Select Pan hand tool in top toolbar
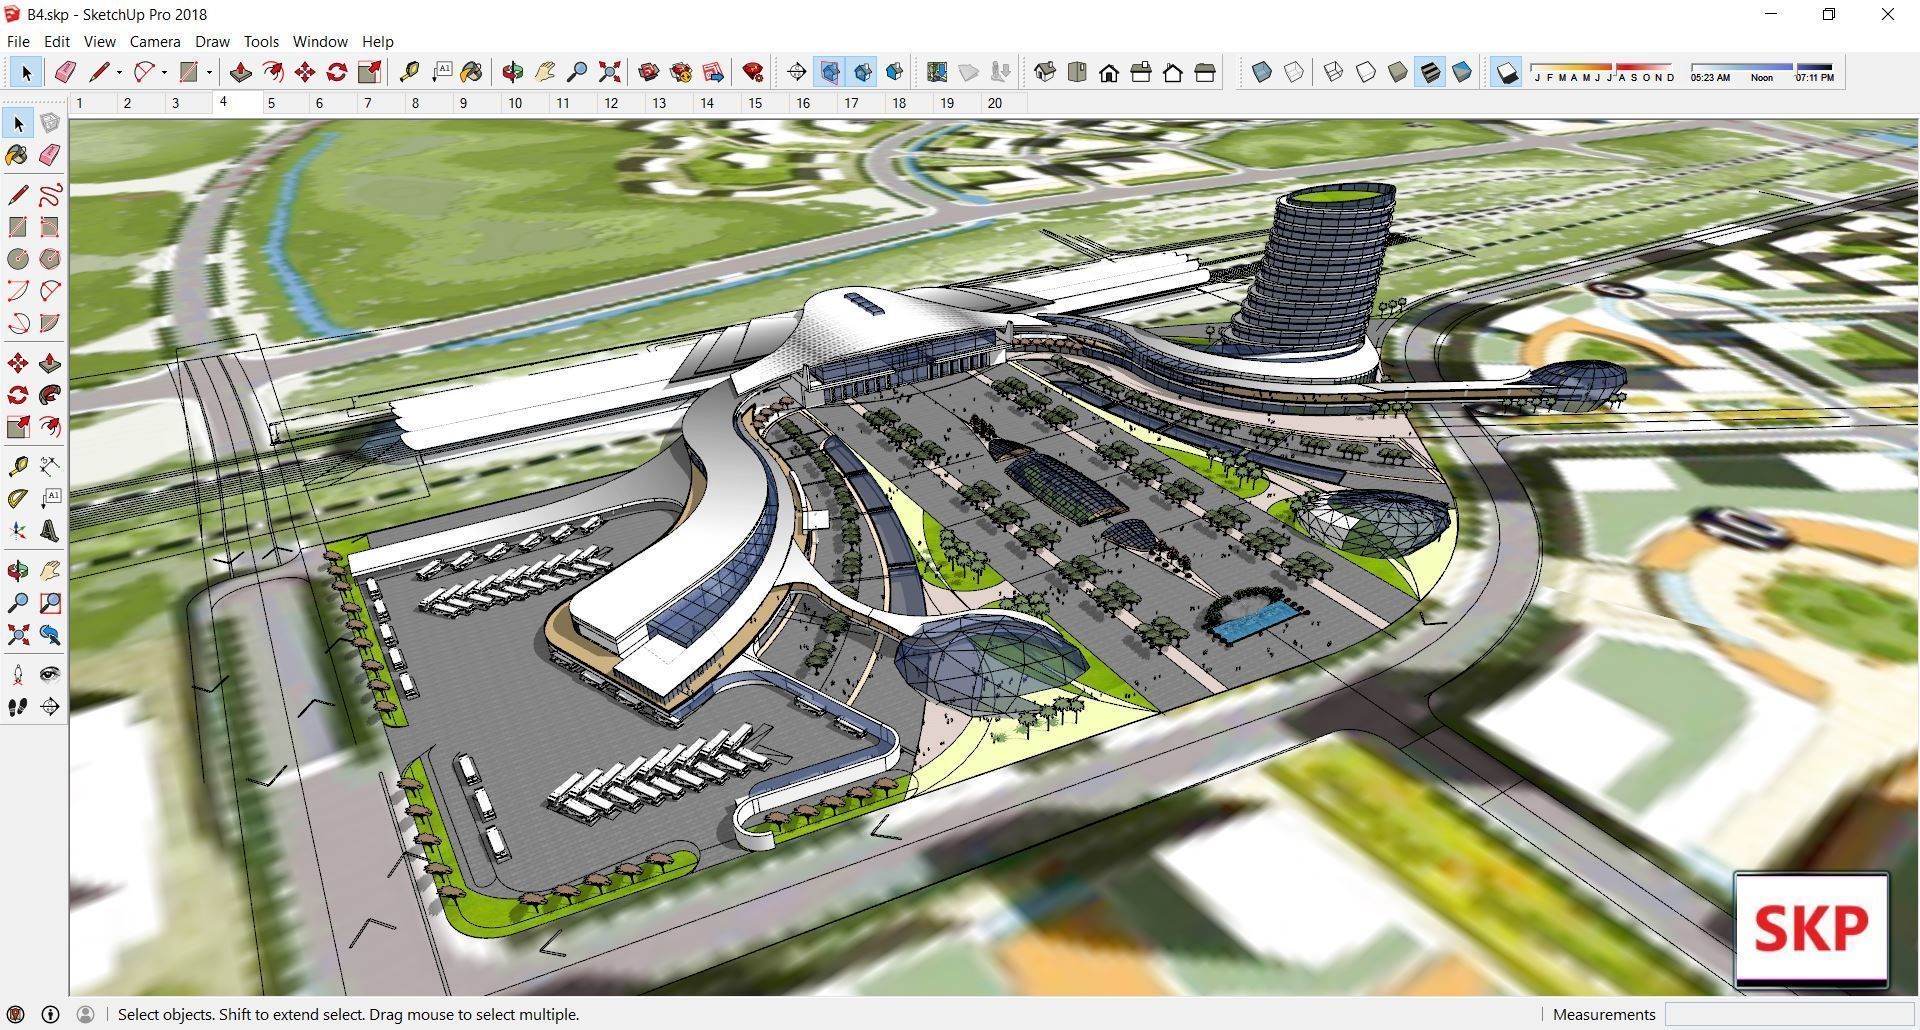Viewport: 1920px width, 1030px height. pos(545,72)
